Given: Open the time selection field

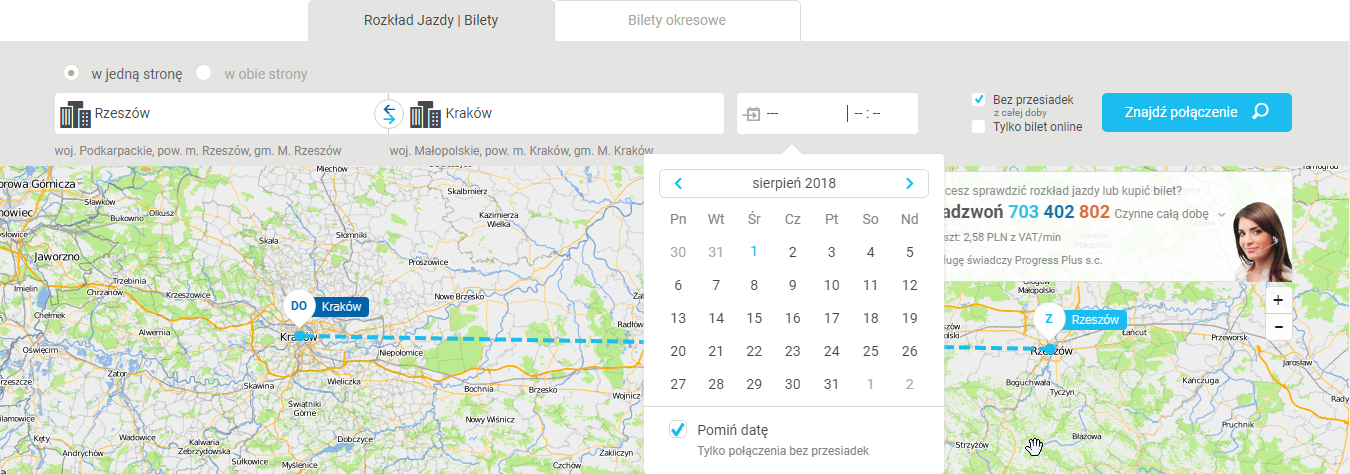Looking at the screenshot, I should tap(880, 114).
